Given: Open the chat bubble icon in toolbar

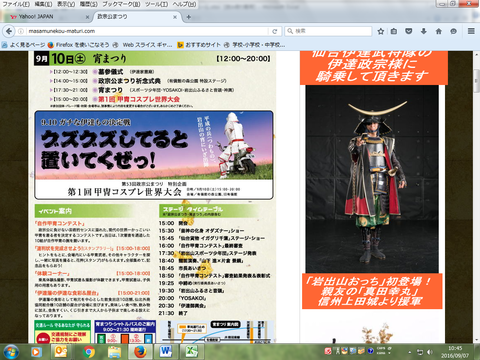Looking at the screenshot, I should tap(453, 31).
